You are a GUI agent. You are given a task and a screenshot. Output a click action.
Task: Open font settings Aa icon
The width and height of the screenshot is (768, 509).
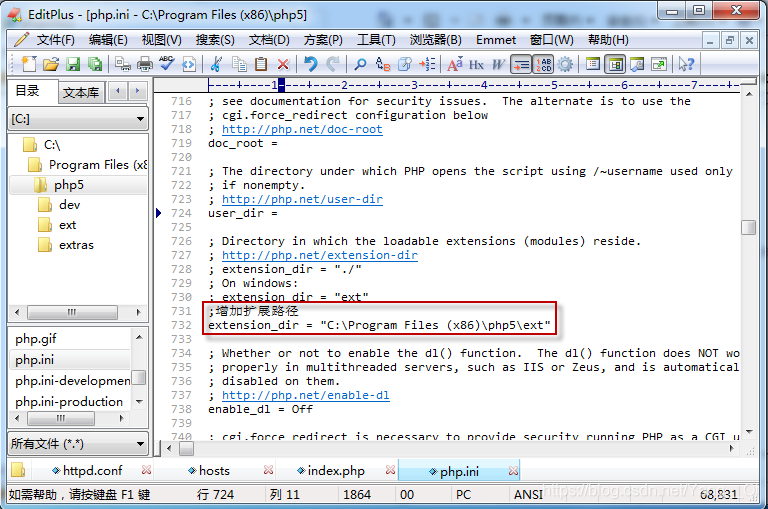point(455,64)
